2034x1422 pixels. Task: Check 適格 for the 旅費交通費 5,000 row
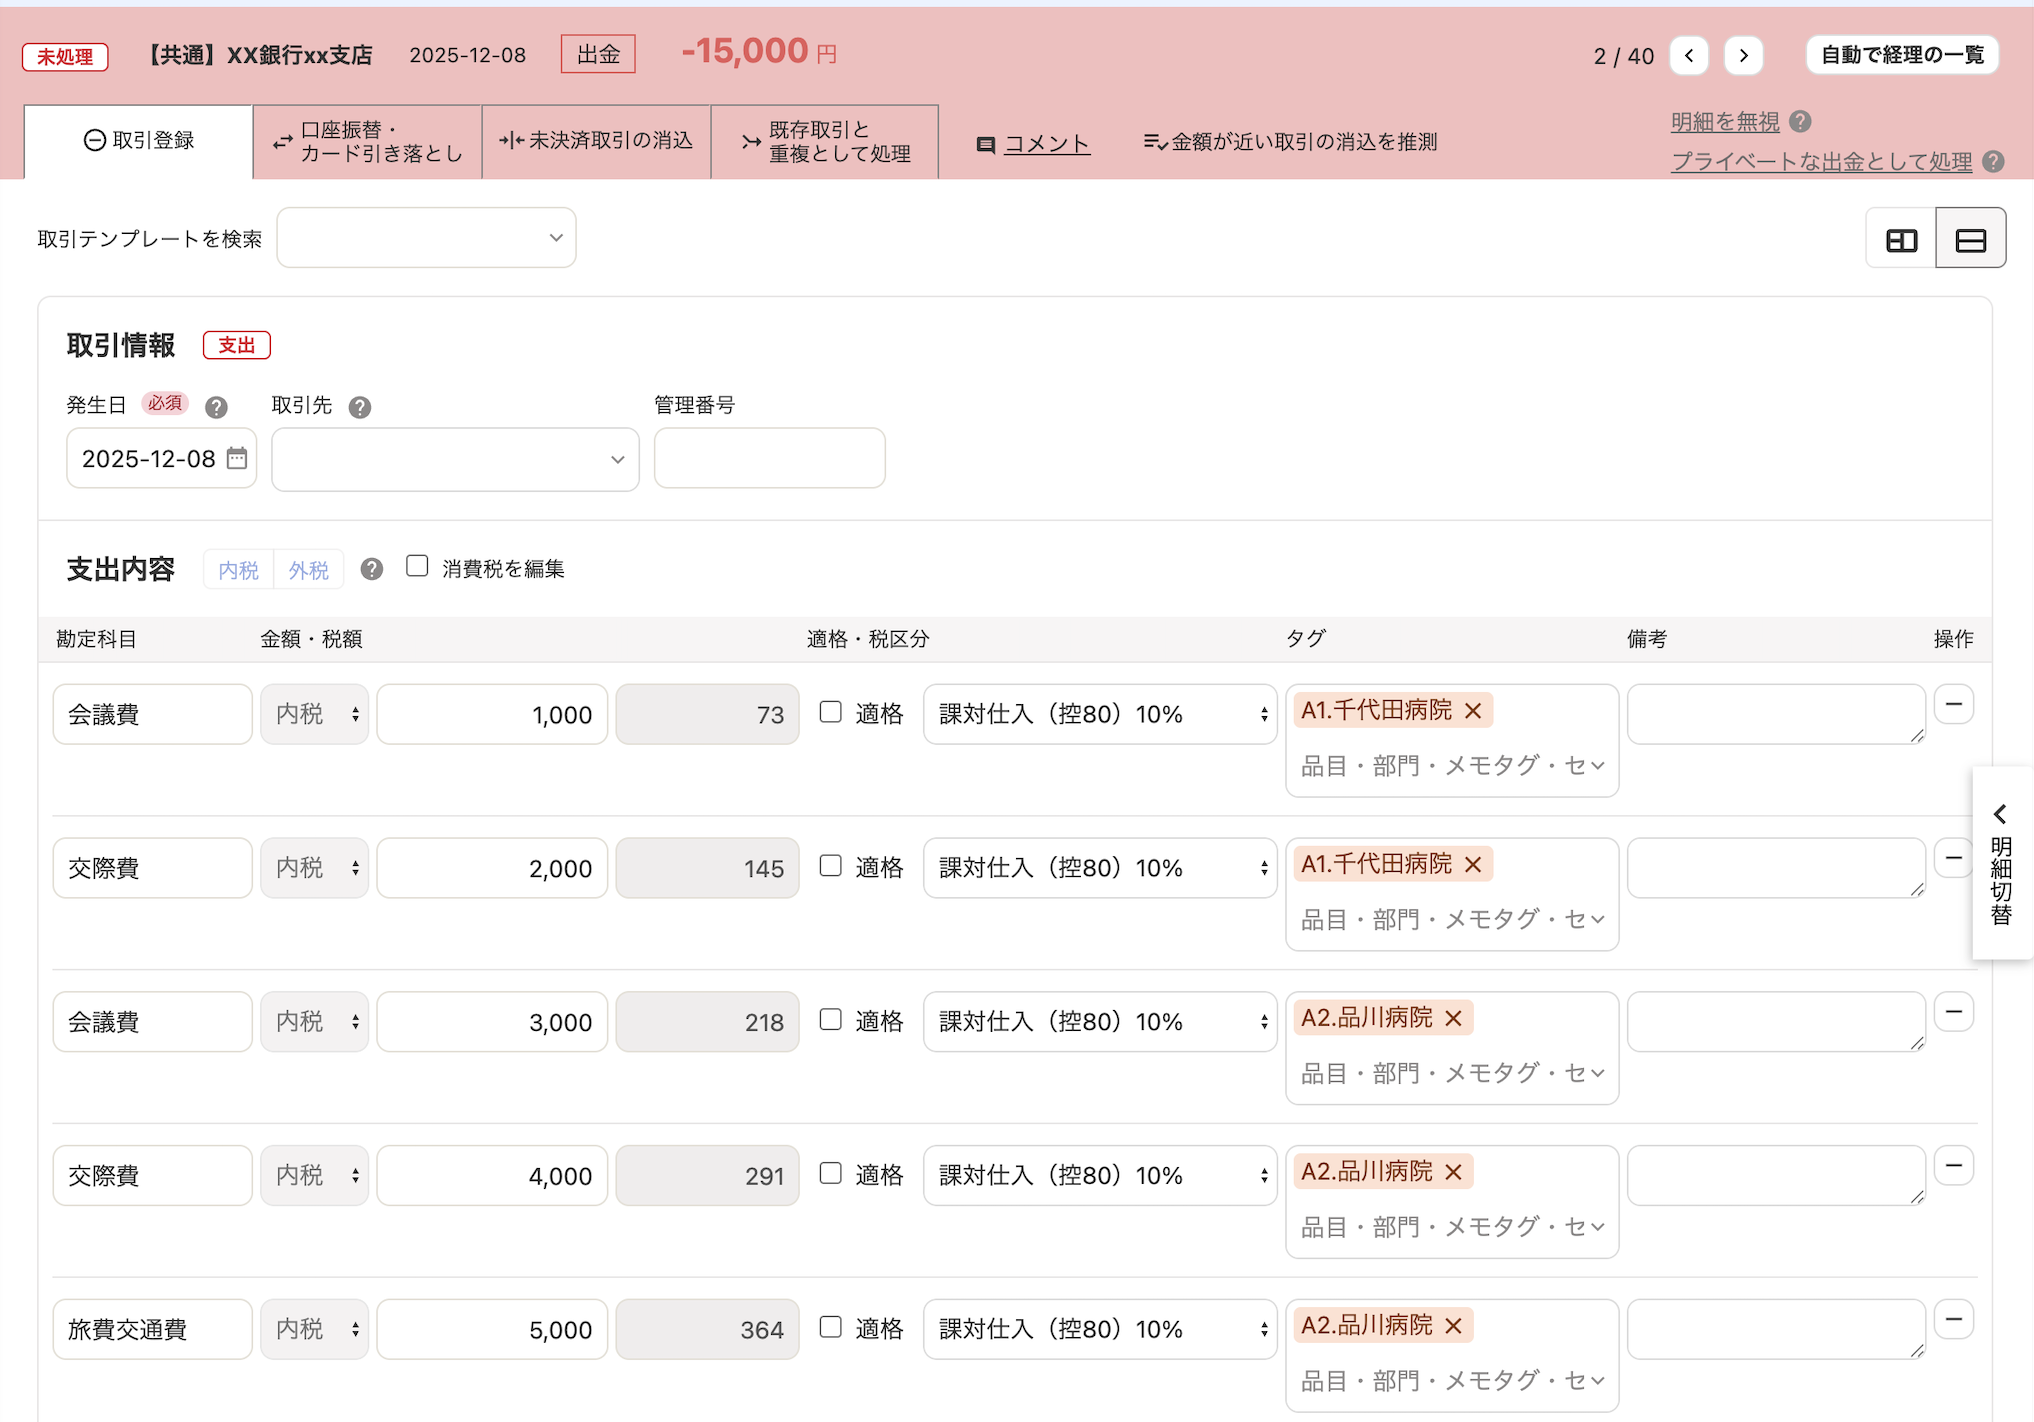[830, 1328]
